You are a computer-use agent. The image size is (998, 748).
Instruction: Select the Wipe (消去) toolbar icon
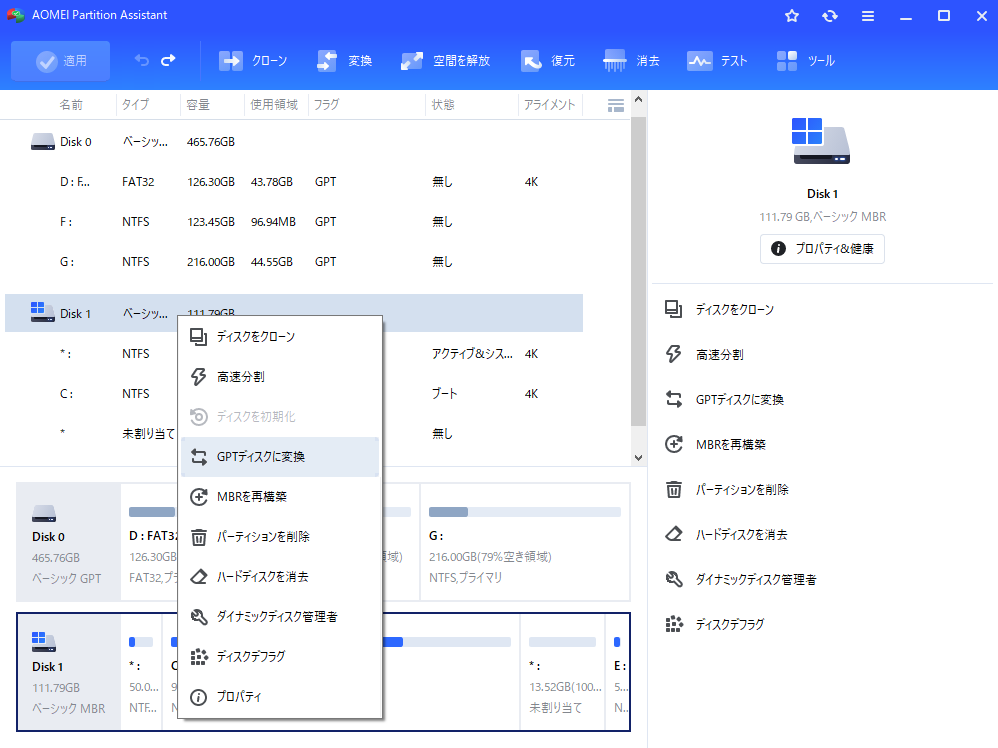(615, 61)
